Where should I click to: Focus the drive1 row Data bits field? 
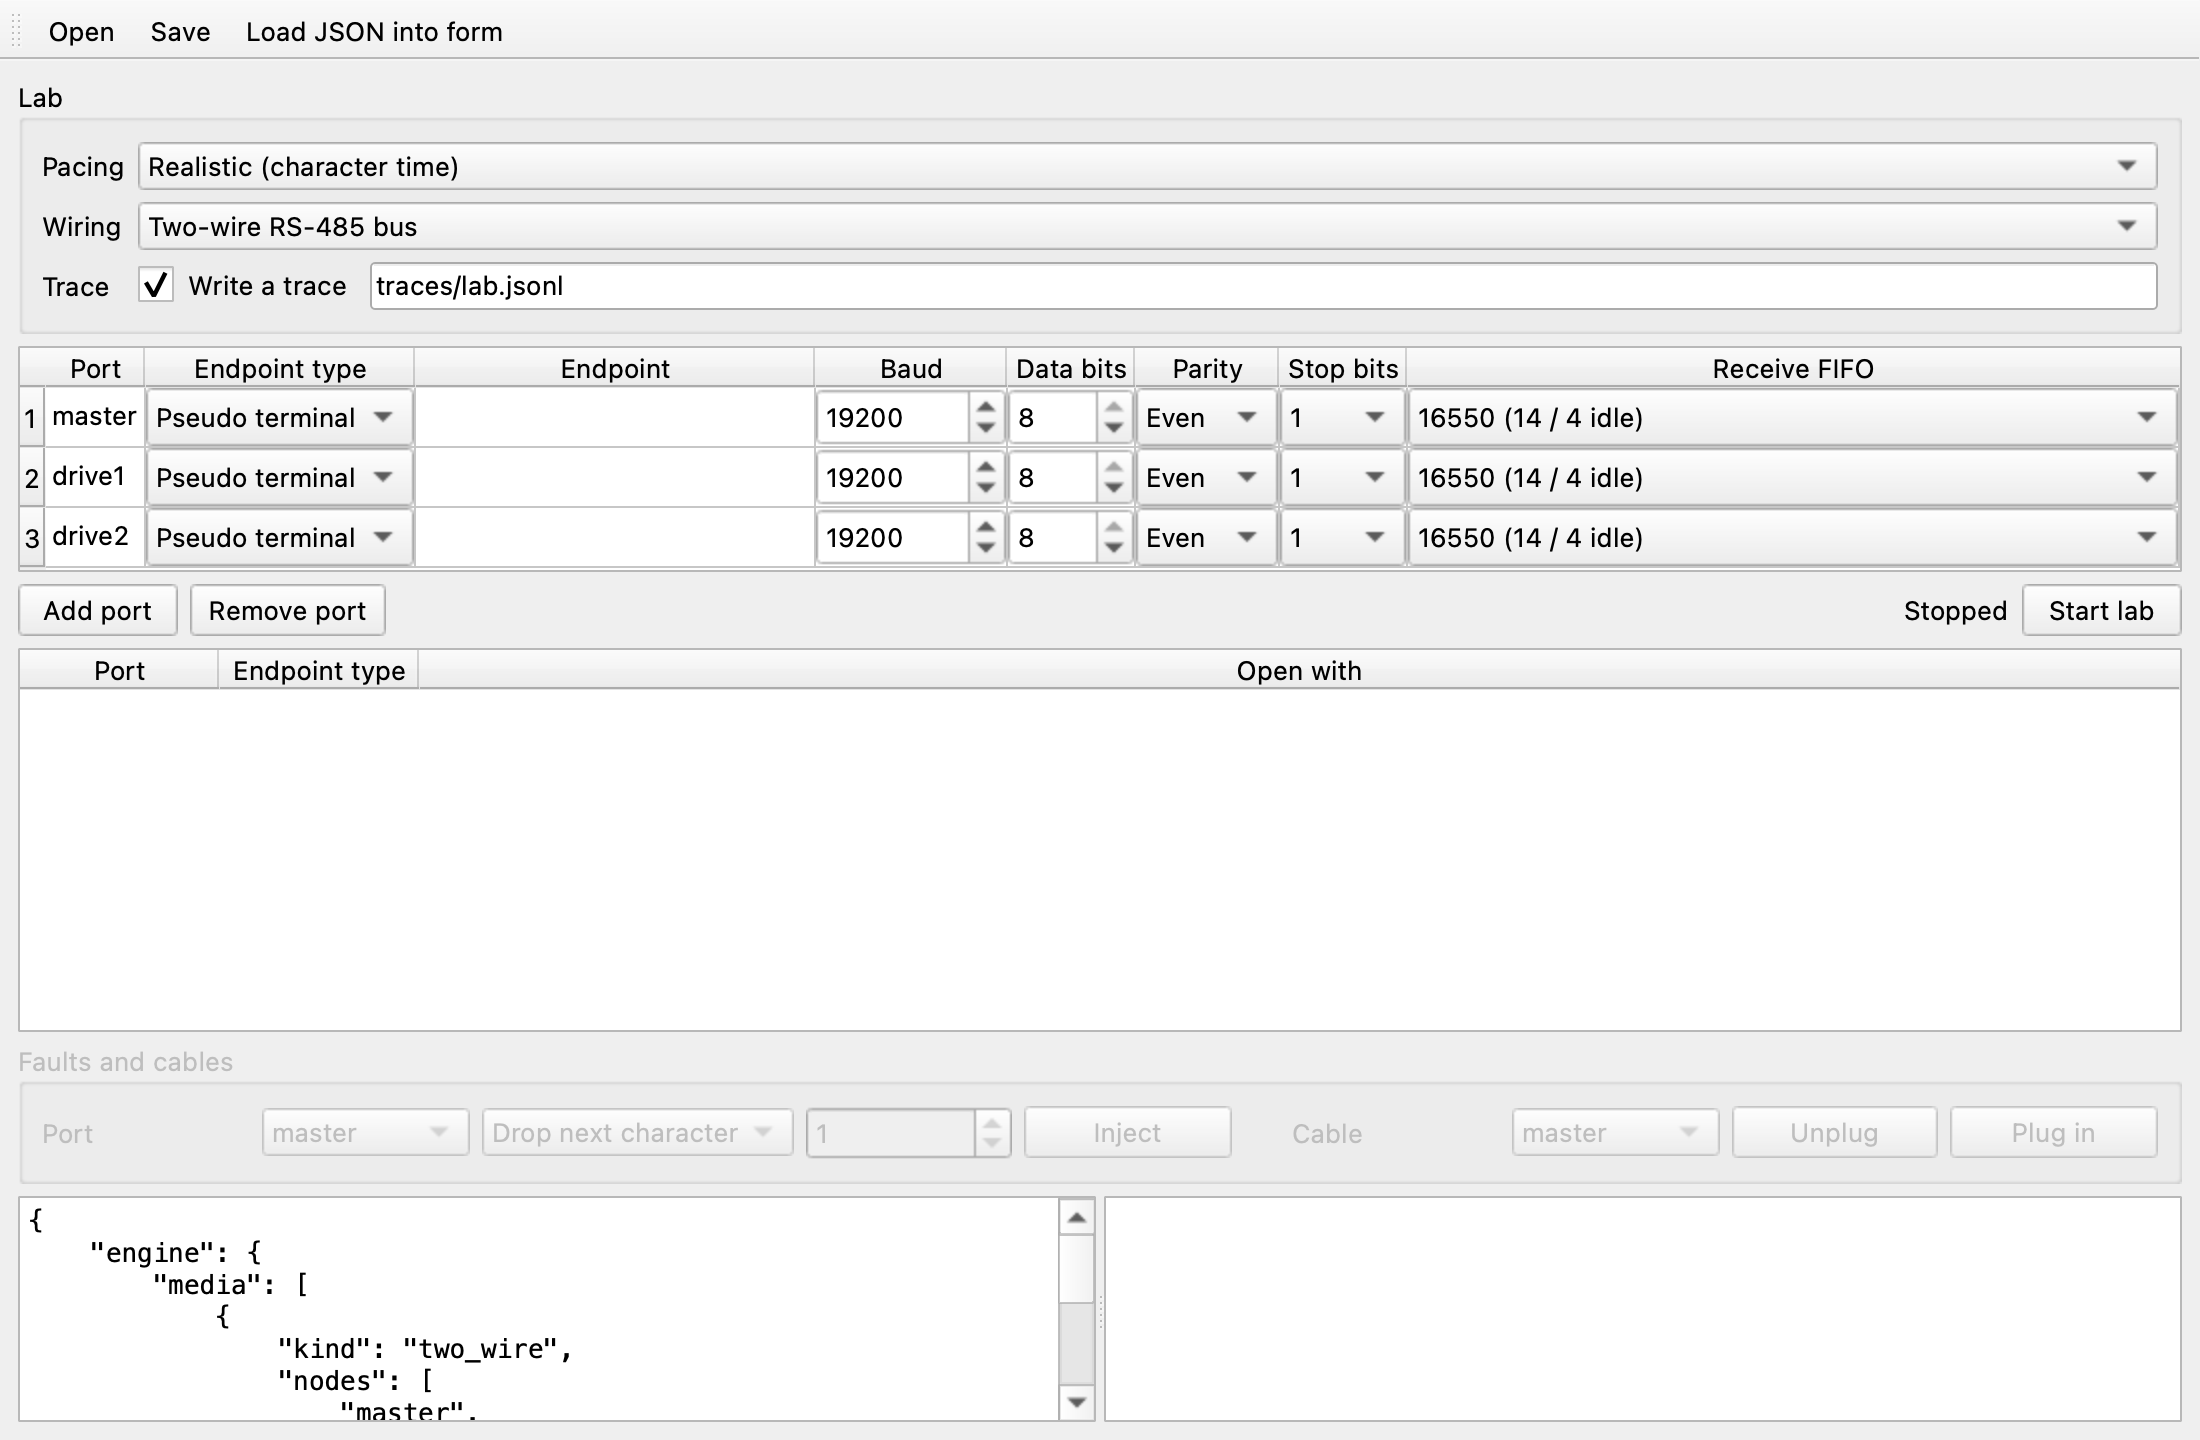coord(1052,478)
